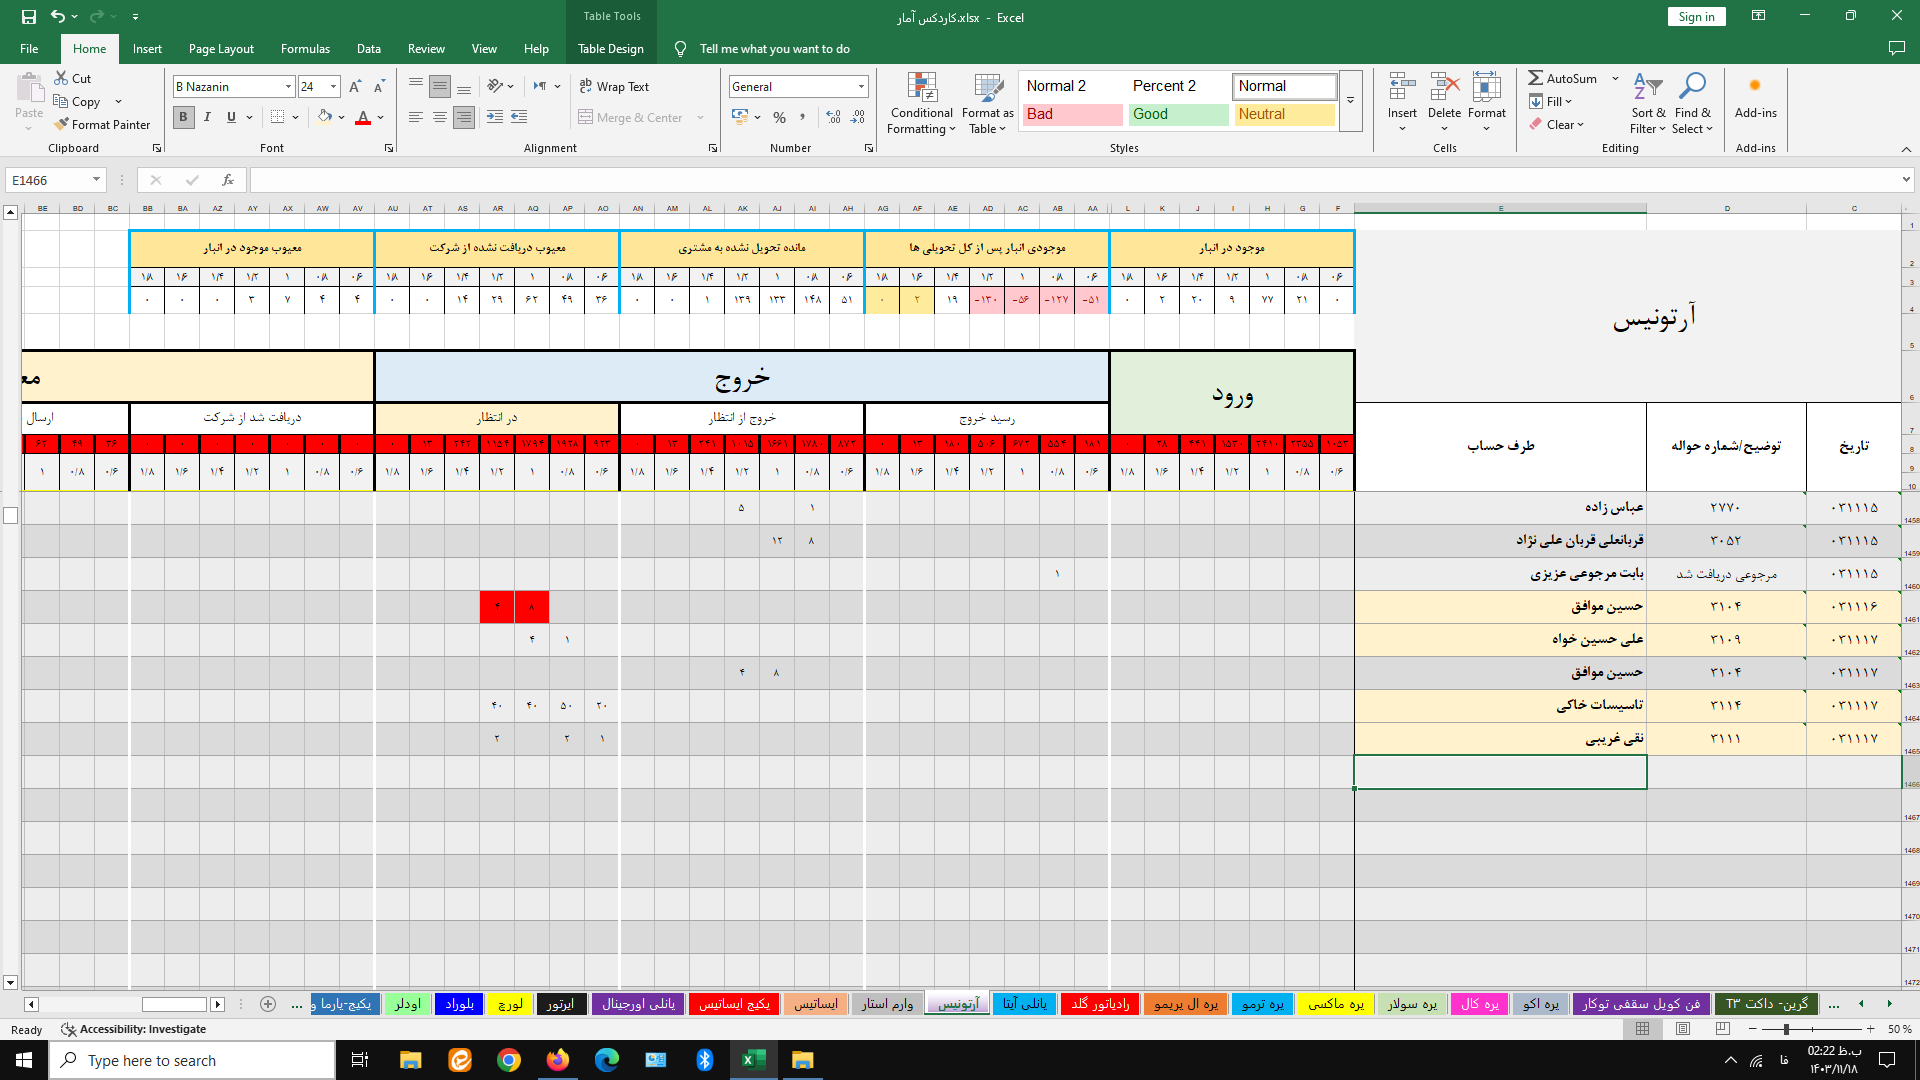The image size is (1920, 1080).
Task: Click Insert Function fx icon
Action: pos(228,180)
